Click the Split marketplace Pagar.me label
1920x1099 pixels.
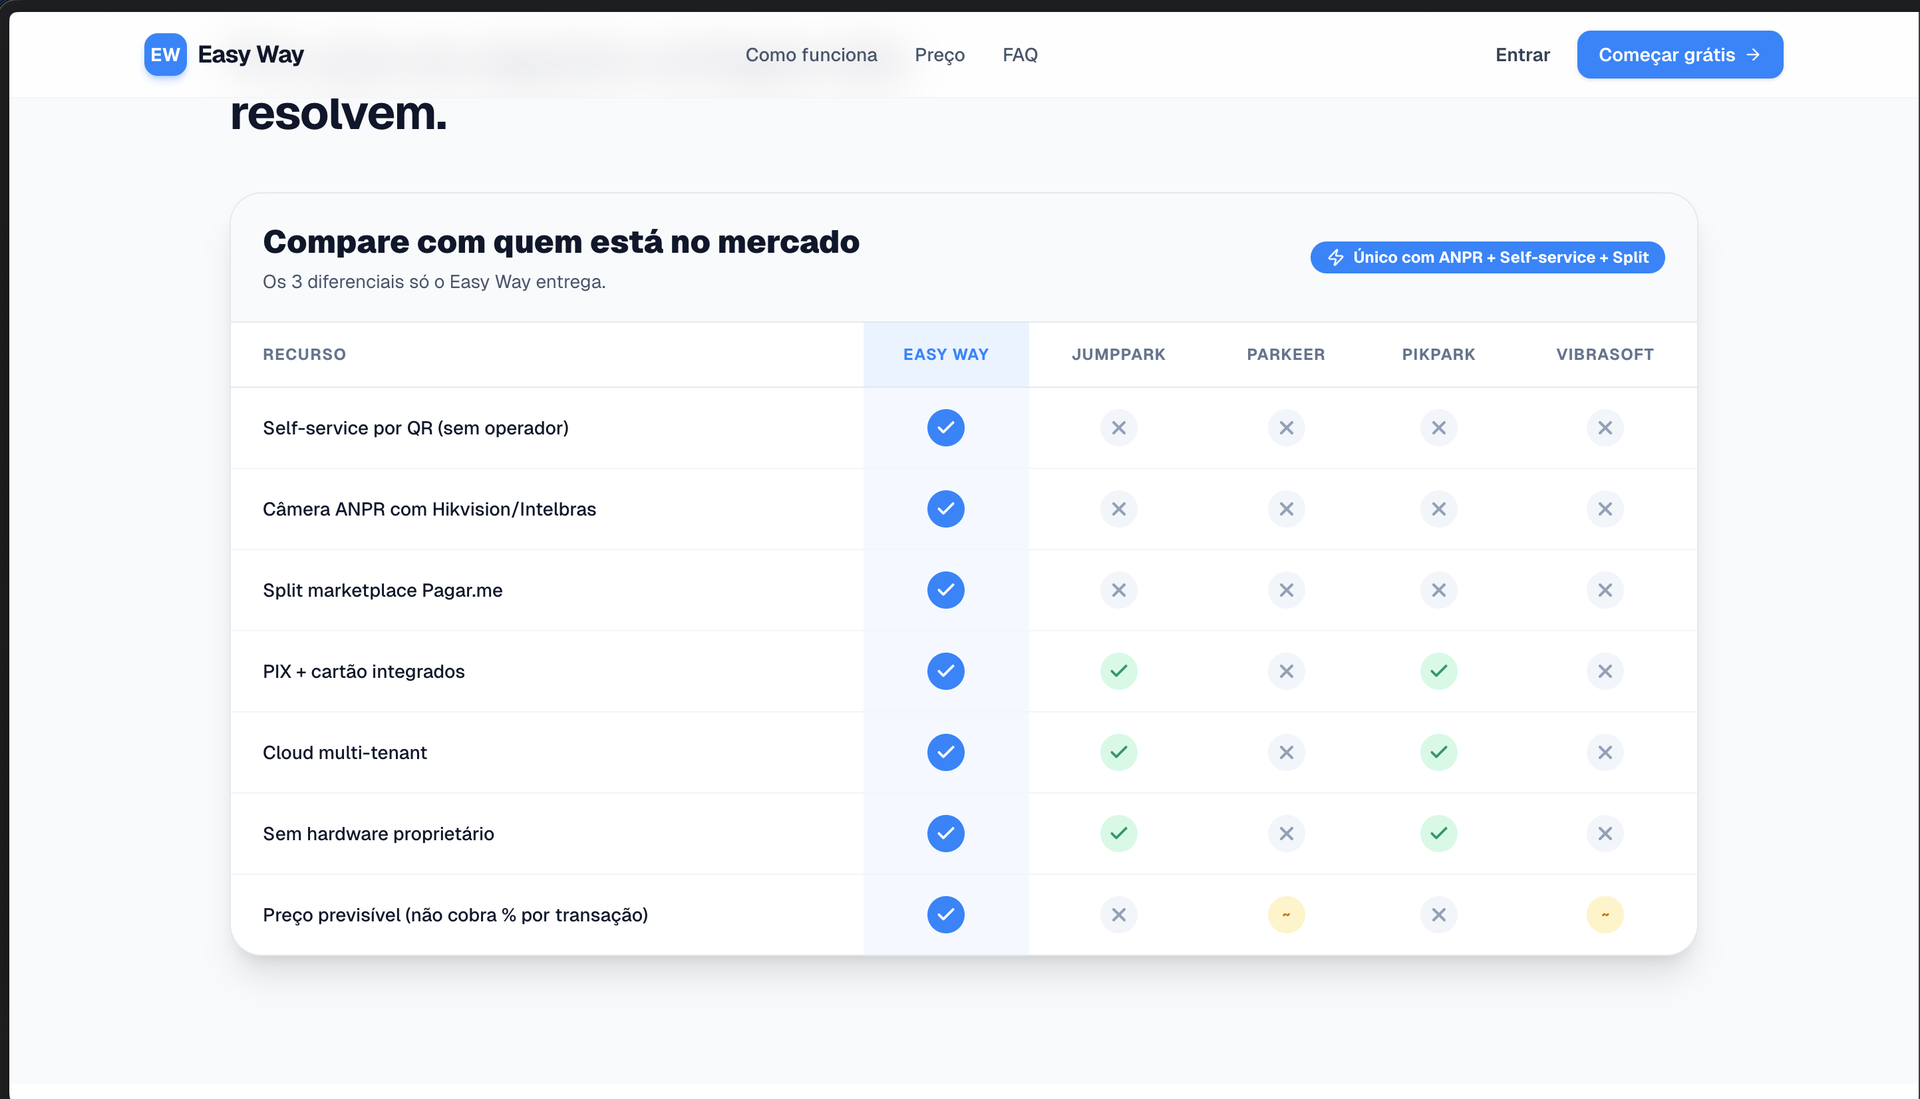pos(382,590)
